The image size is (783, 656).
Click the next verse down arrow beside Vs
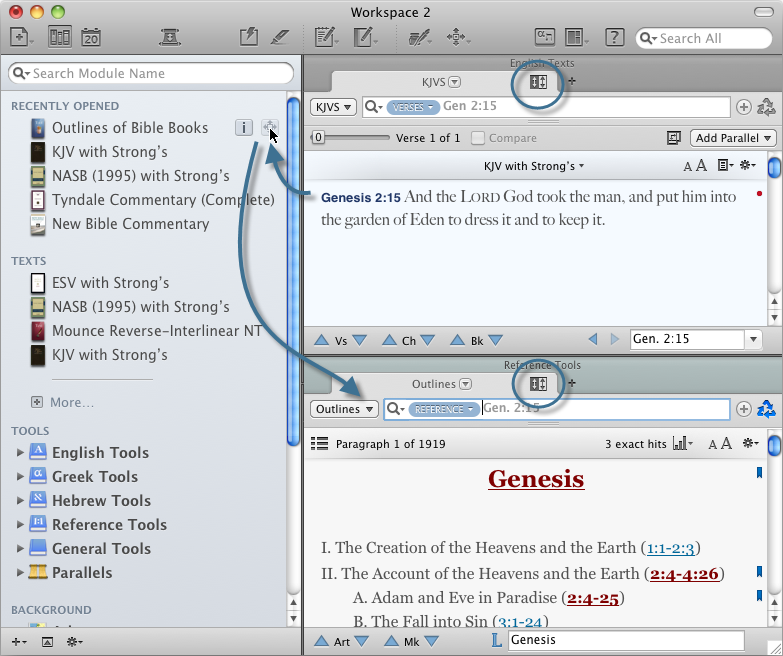click(x=359, y=340)
